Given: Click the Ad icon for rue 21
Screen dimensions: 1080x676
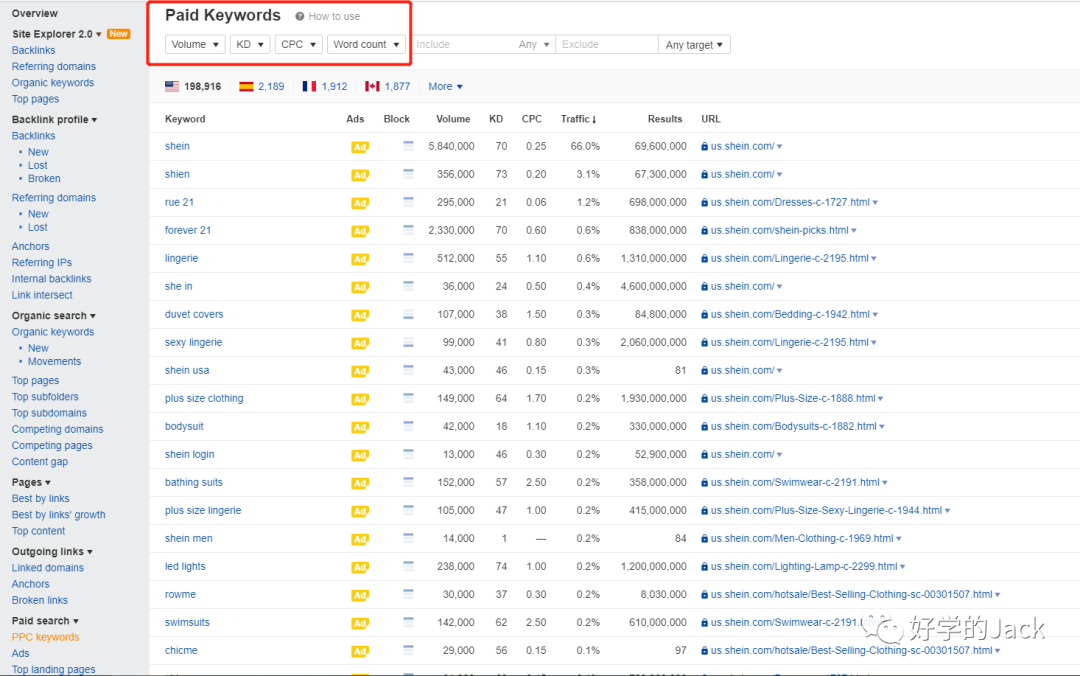Looking at the screenshot, I should [x=360, y=203].
